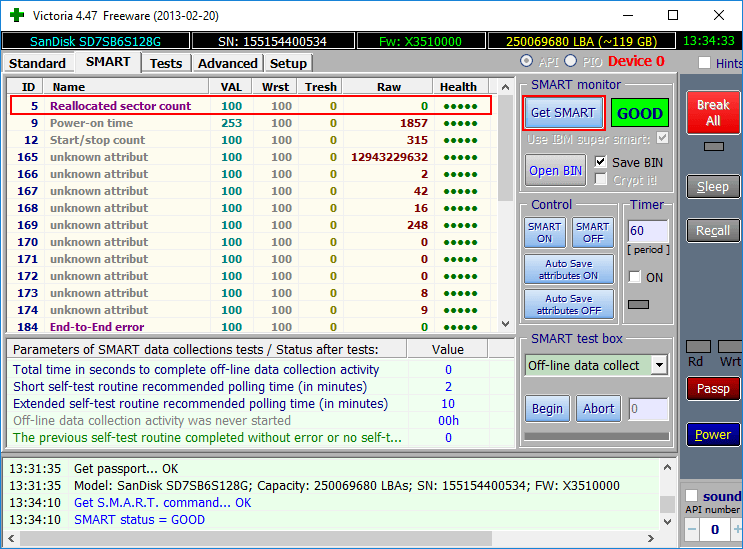Click log horizontal scroll left arrow
Viewport: 743px width, 549px height.
[11, 539]
